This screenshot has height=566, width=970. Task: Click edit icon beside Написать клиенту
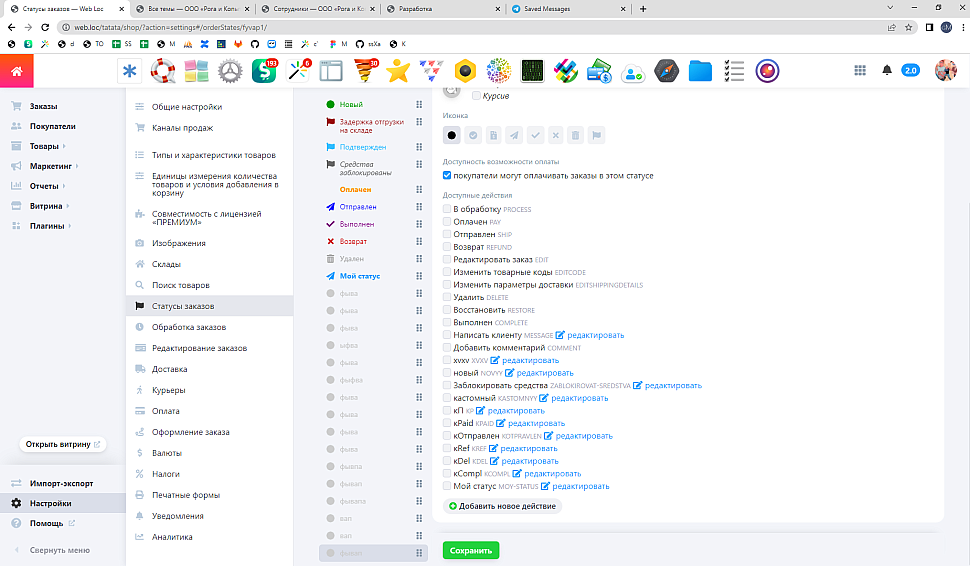pos(560,335)
